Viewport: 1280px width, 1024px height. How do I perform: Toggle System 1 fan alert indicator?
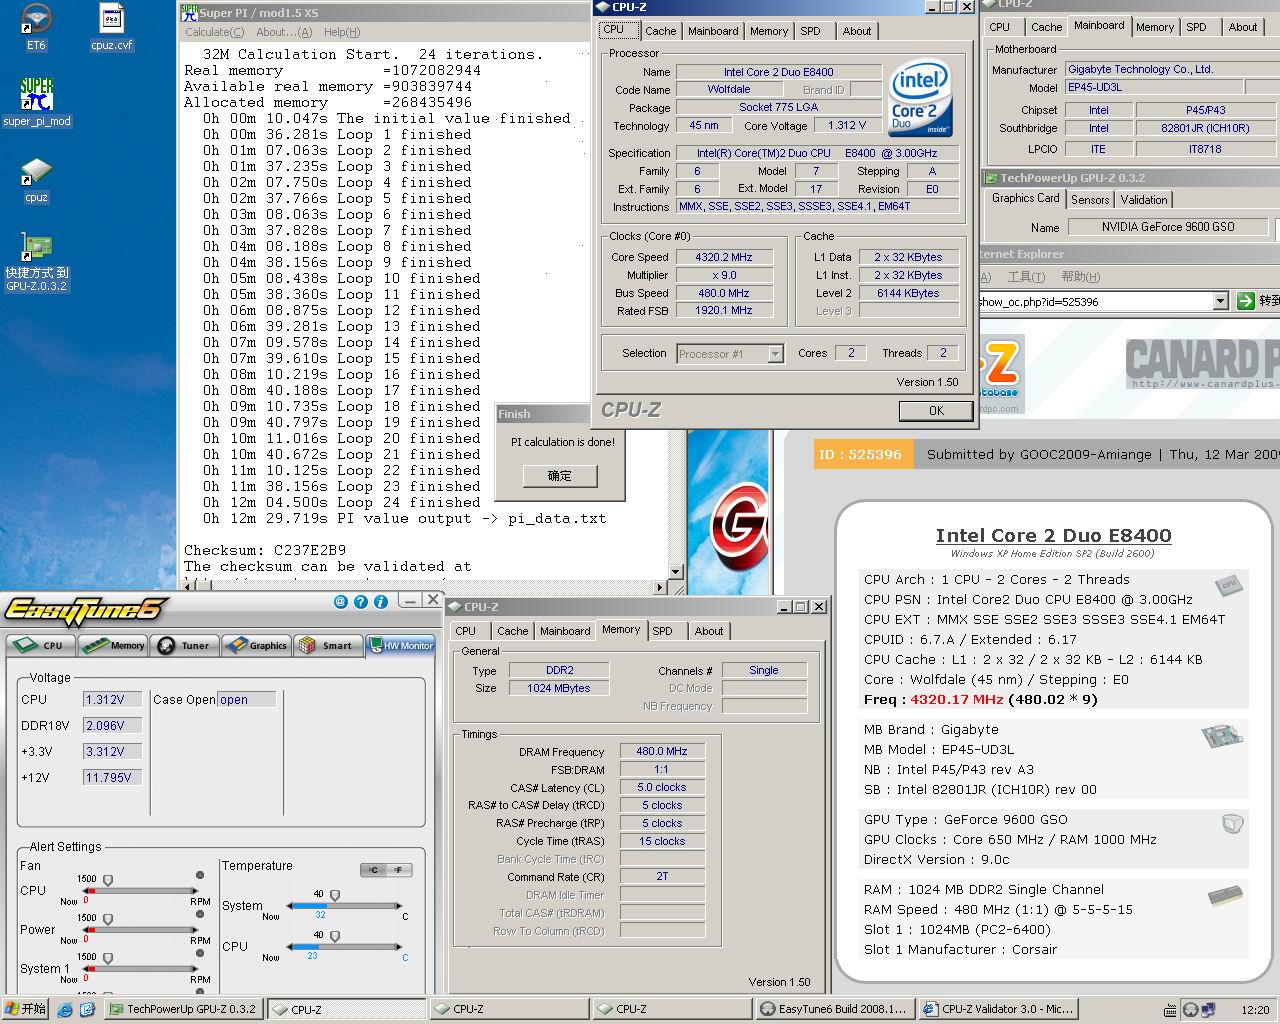201,953
